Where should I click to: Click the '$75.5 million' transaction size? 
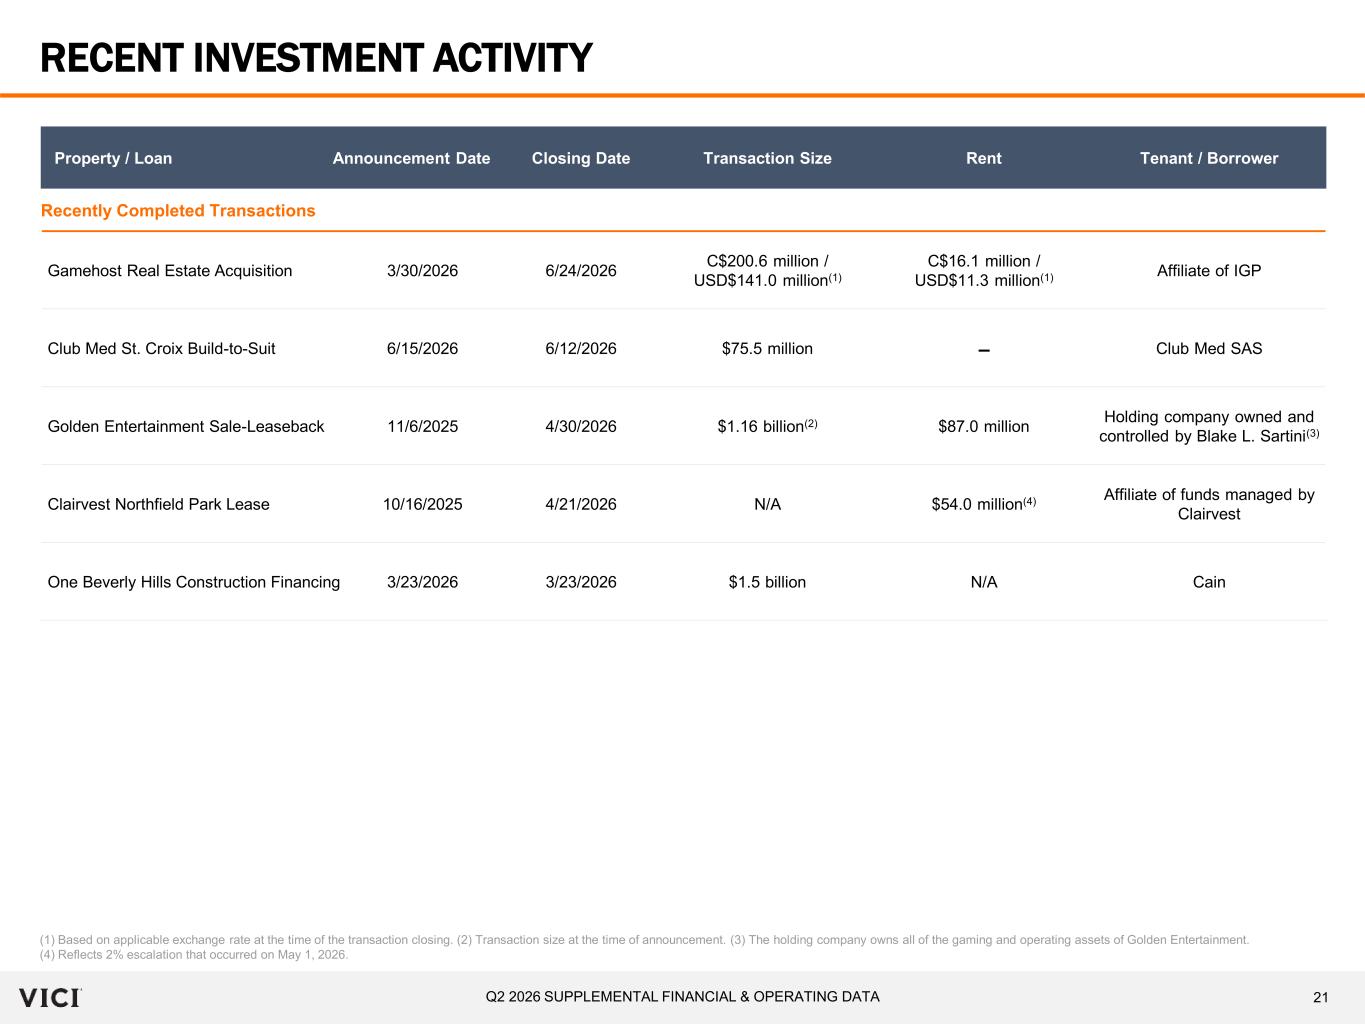(767, 349)
